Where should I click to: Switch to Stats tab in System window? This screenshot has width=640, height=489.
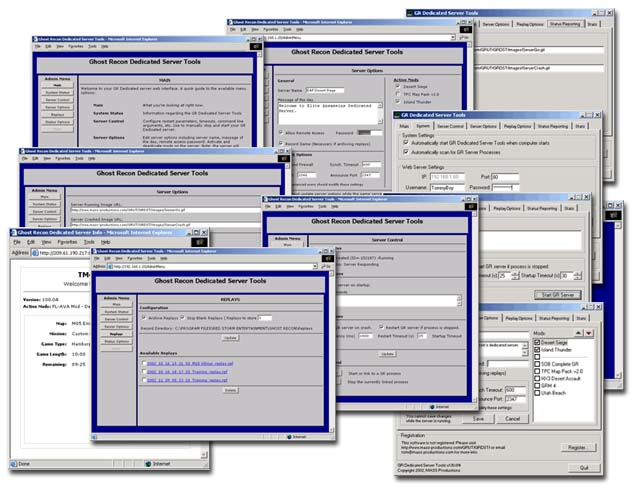580,127
